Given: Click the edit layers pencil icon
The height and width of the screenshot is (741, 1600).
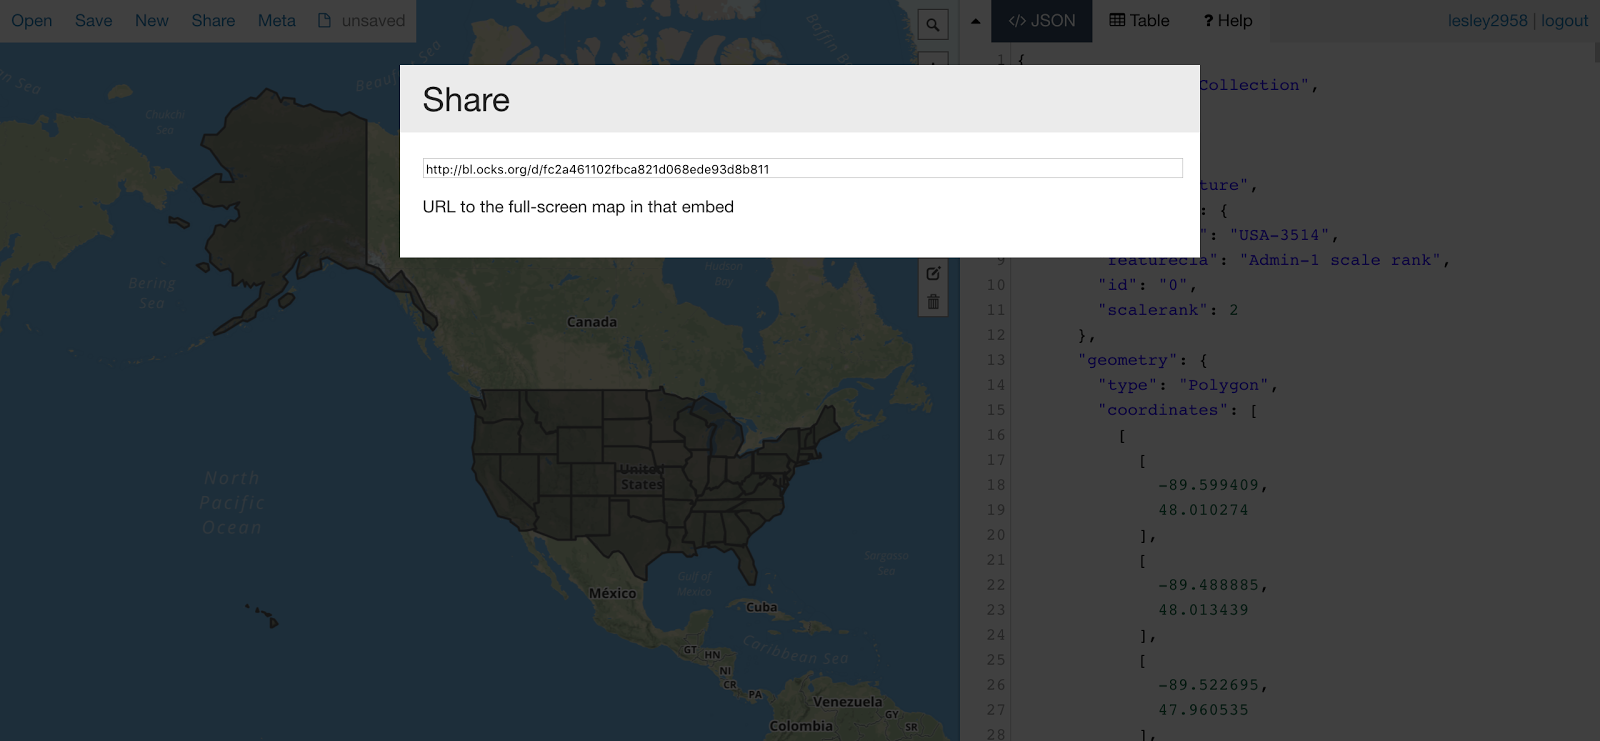Looking at the screenshot, I should tap(933, 273).
